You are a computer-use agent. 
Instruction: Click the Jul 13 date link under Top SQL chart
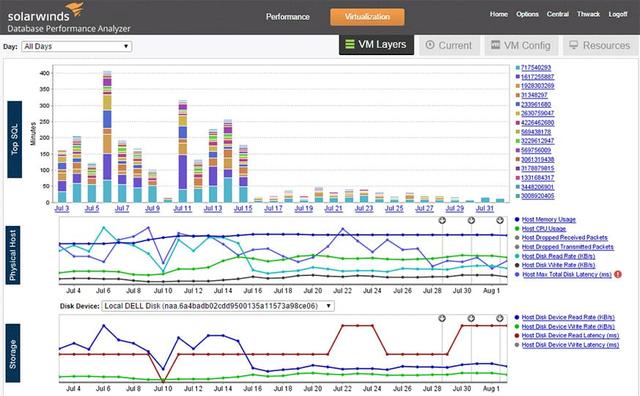[x=213, y=209]
